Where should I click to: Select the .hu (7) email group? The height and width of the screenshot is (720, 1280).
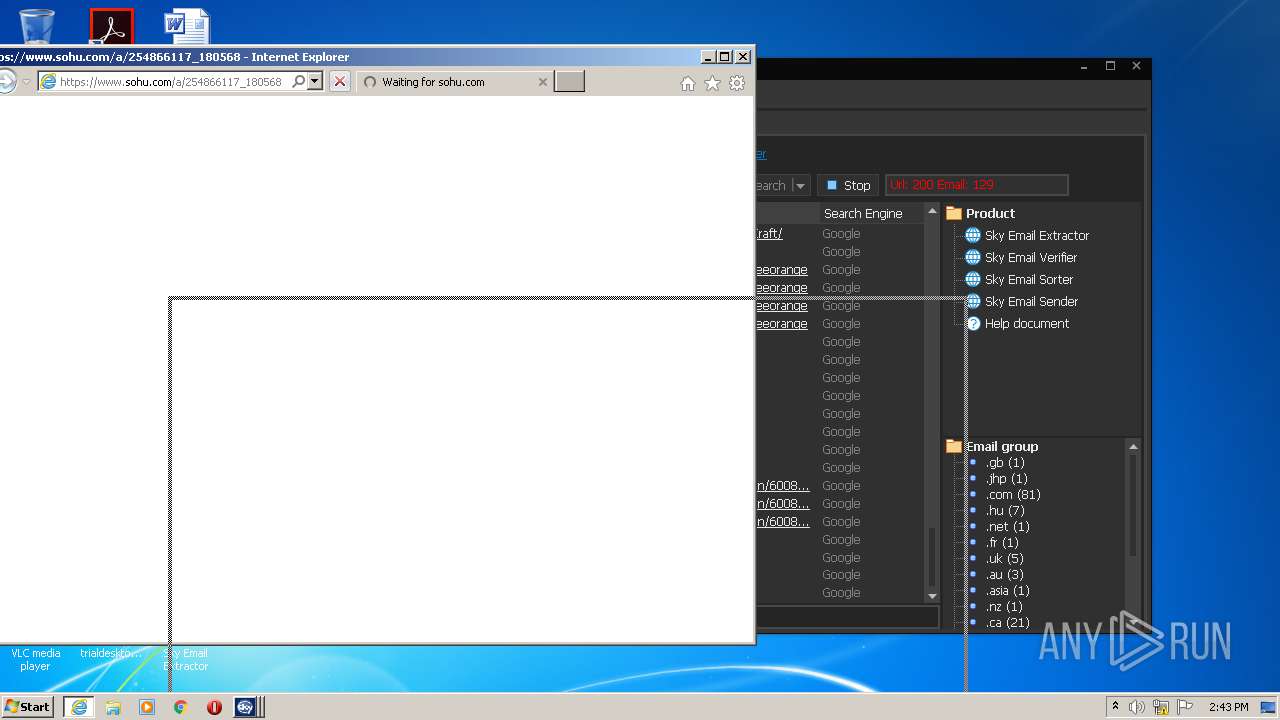(x=1005, y=511)
